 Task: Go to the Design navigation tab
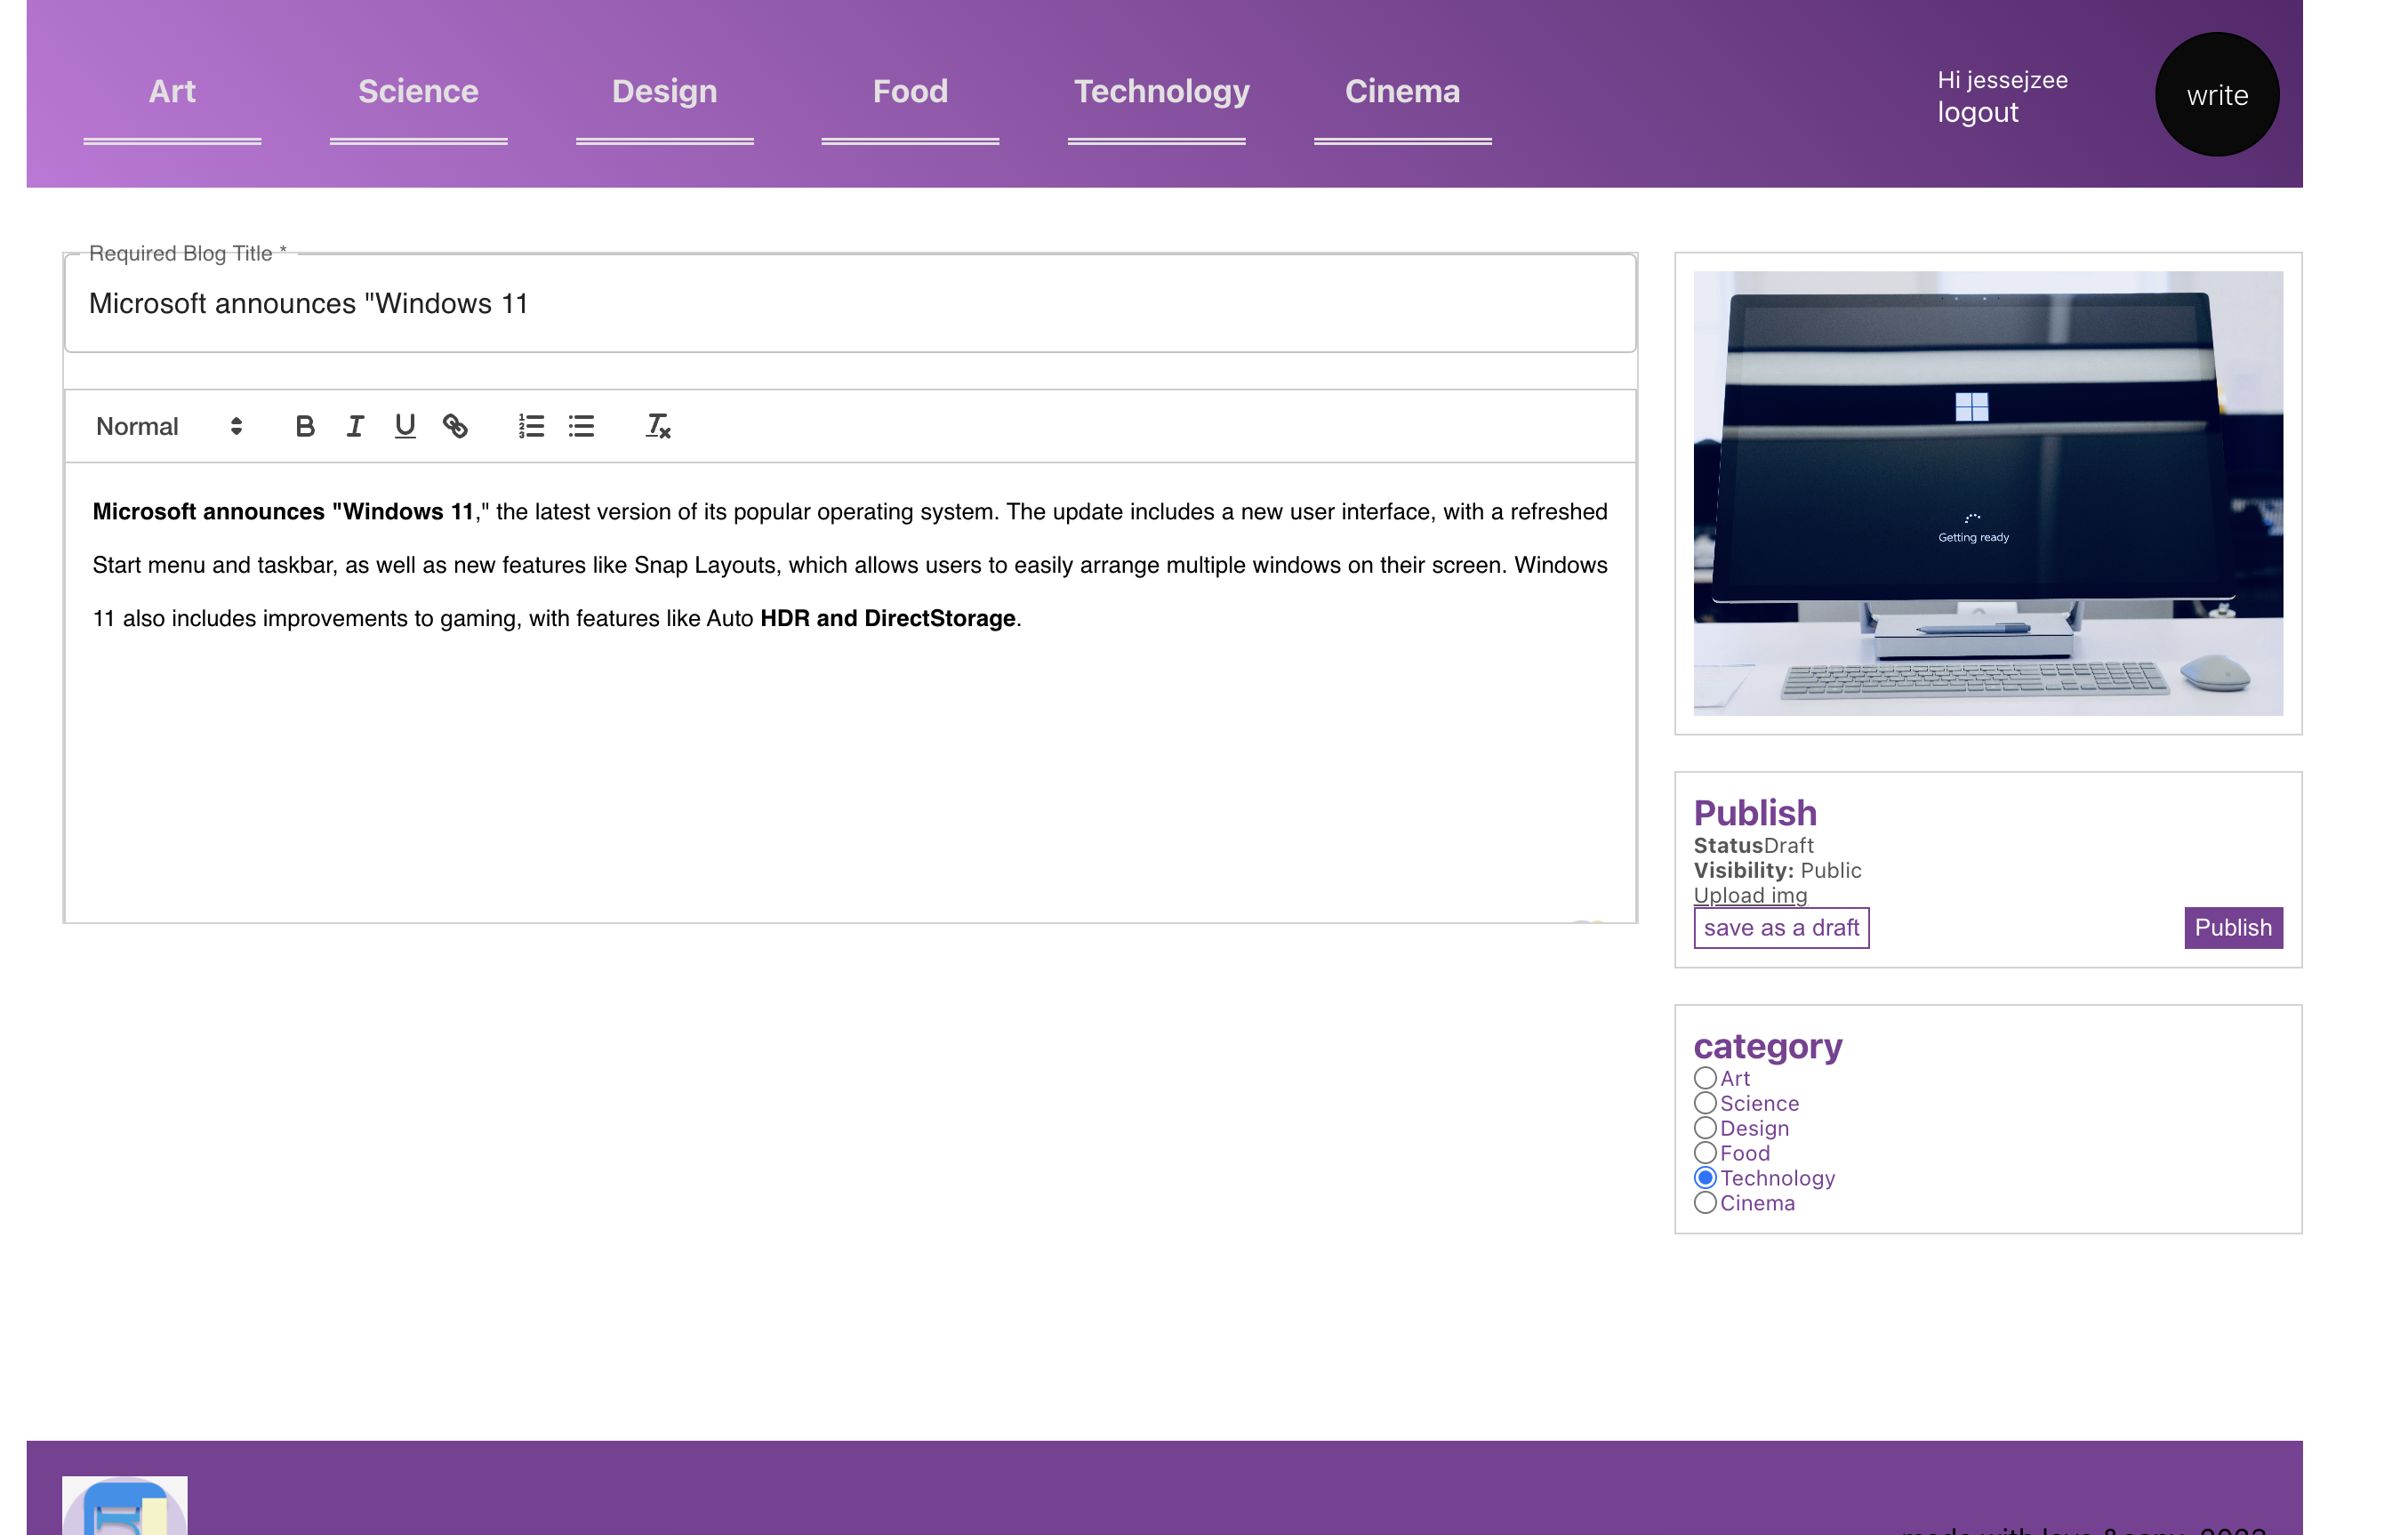pos(664,92)
